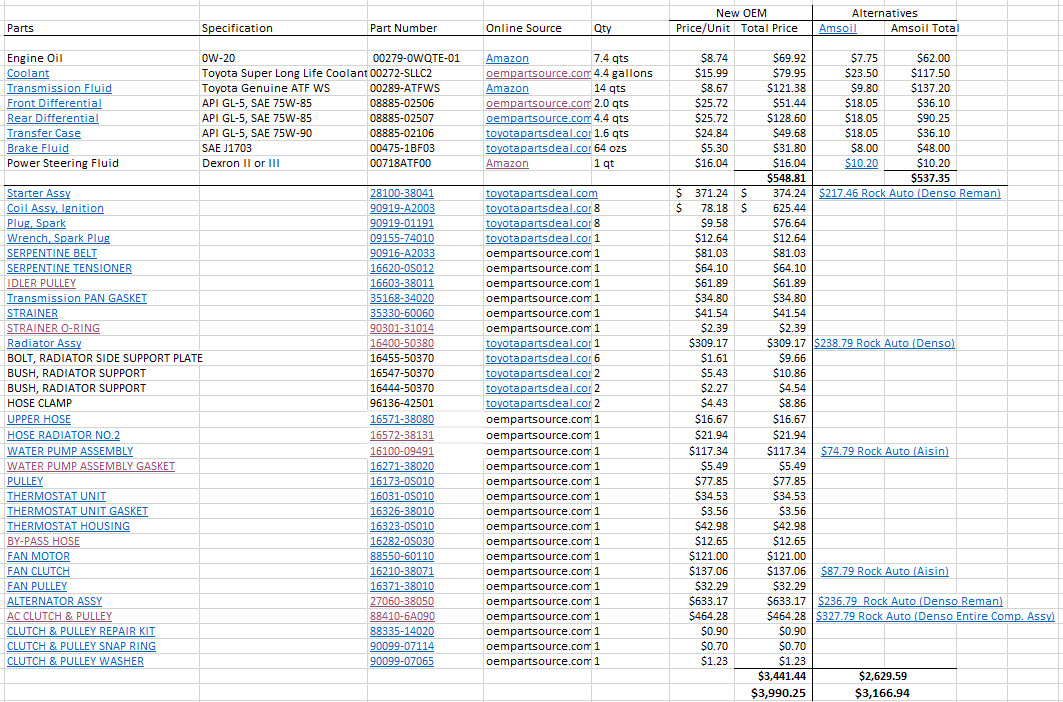Open the STRAINER O-RING link
The width and height of the screenshot is (1063, 702).
pos(54,328)
